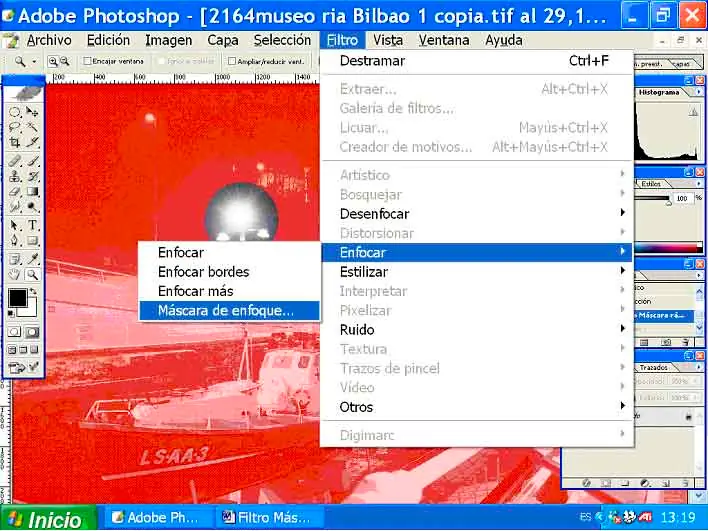The height and width of the screenshot is (531, 708).
Task: Switch to Quick Mask mode
Action: (x=32, y=332)
